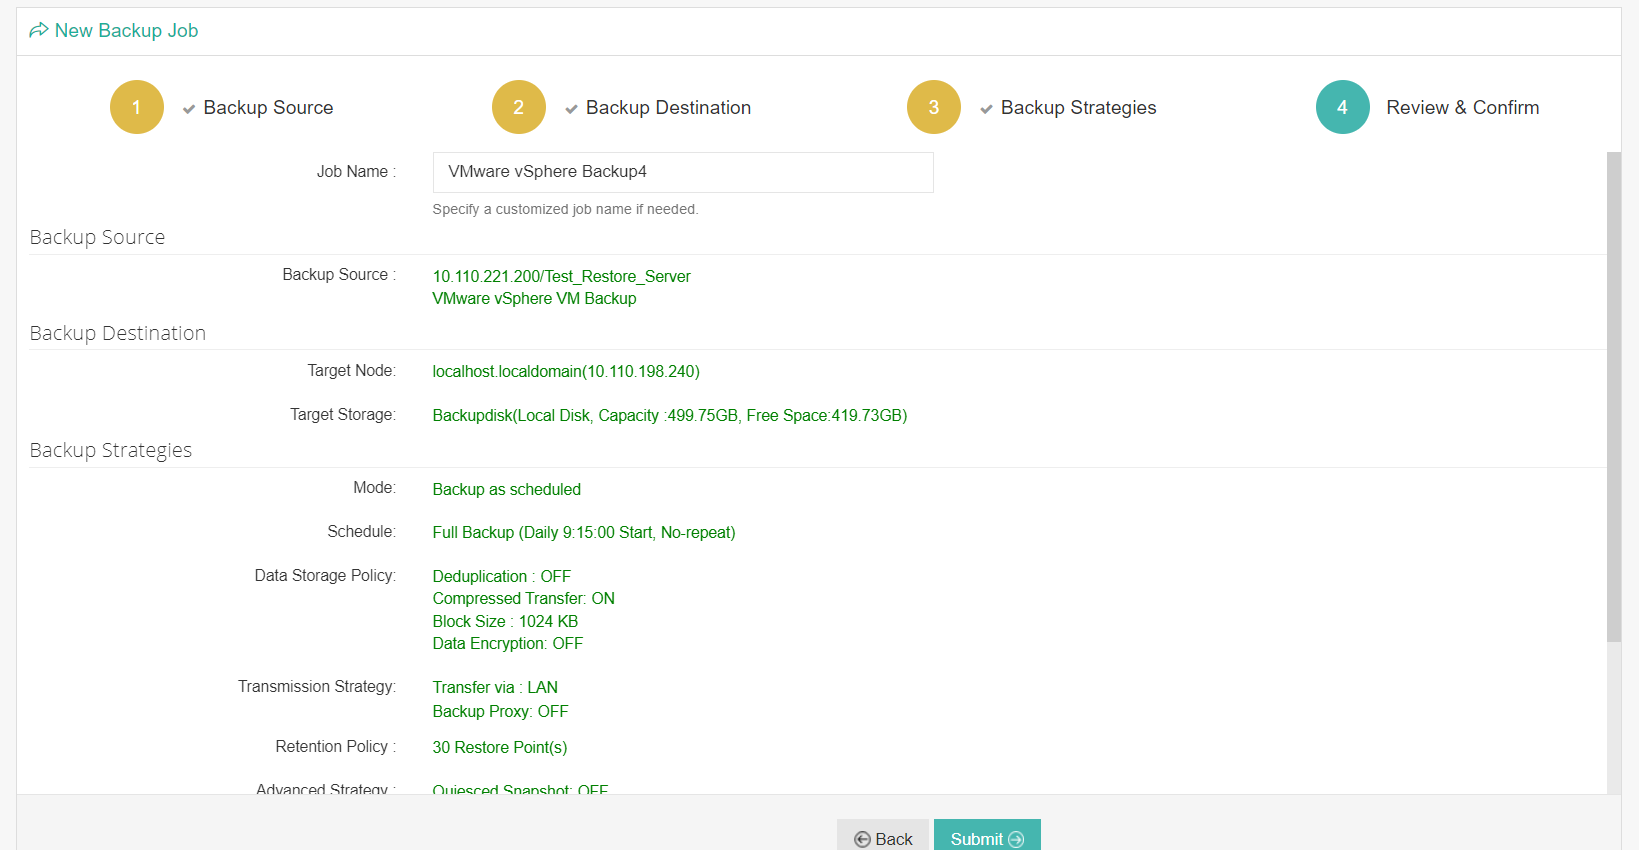
Task: Click the step 1 circle icon
Action: pyautogui.click(x=137, y=107)
